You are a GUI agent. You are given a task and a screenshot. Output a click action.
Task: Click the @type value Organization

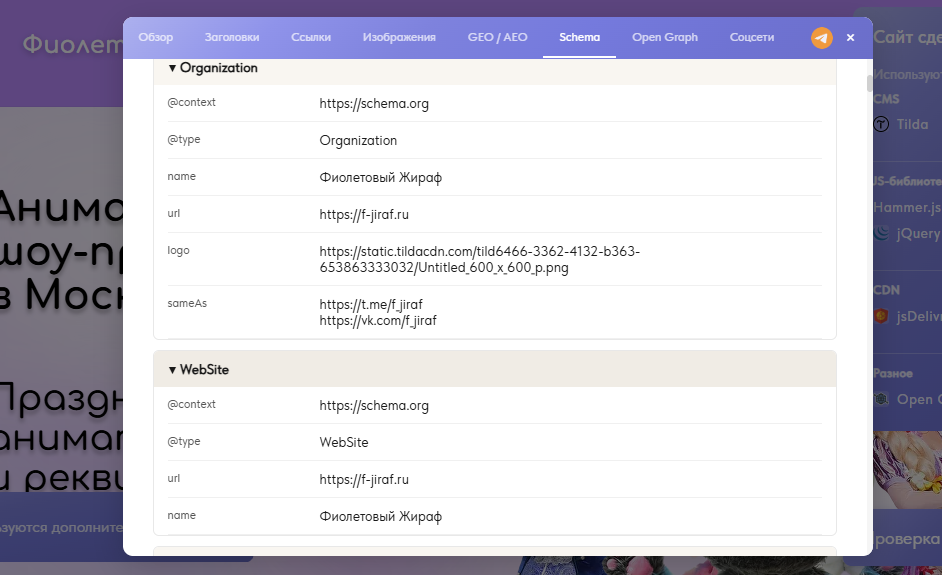358,141
